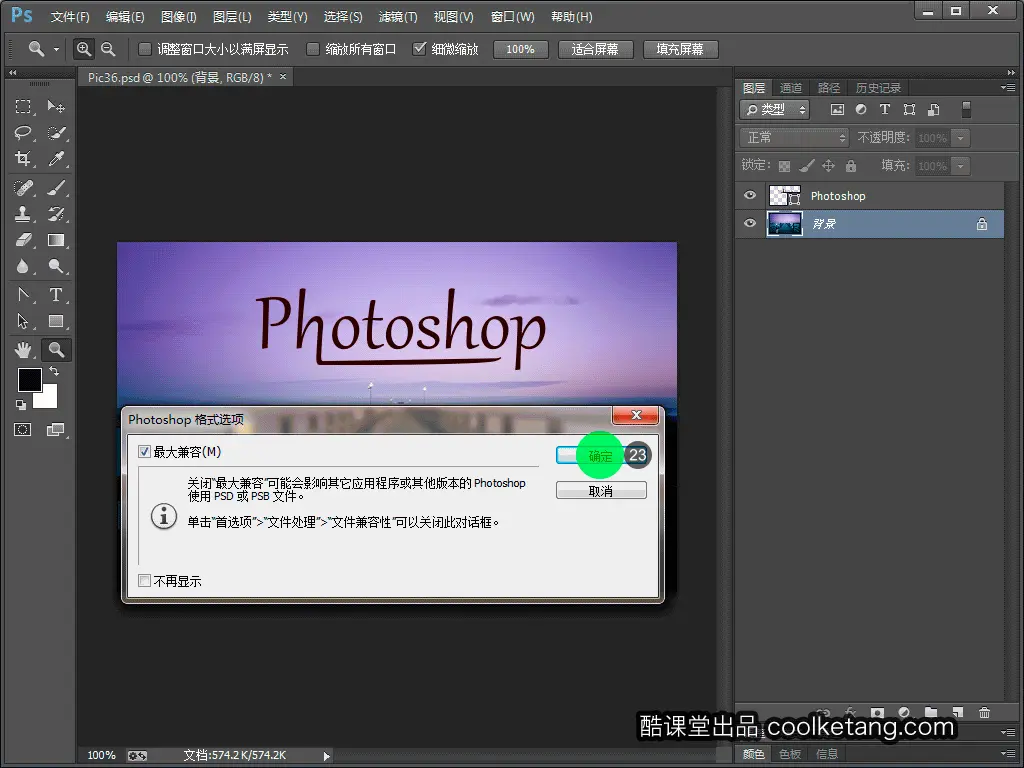Enable 缩放所有窗口 checkbox
The width and height of the screenshot is (1024, 768).
(x=313, y=49)
